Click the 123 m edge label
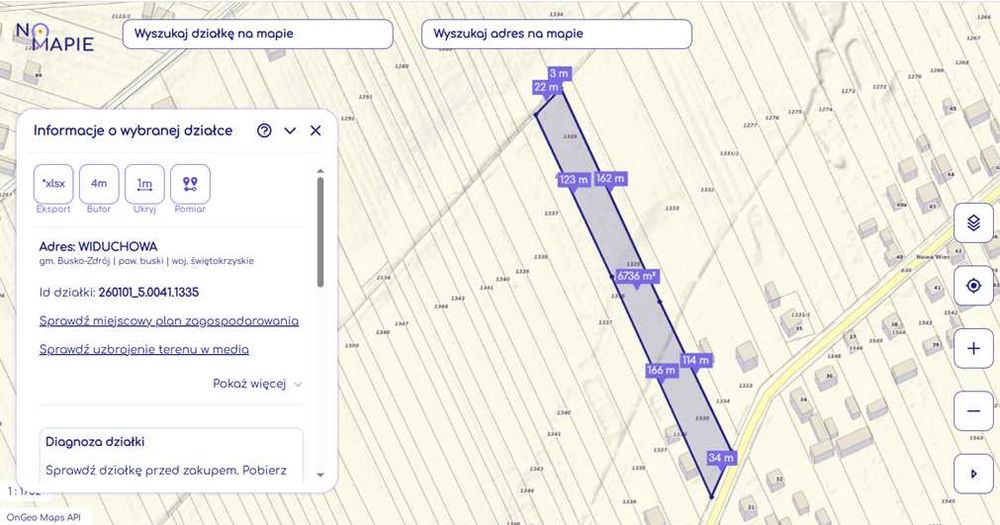 tap(573, 180)
